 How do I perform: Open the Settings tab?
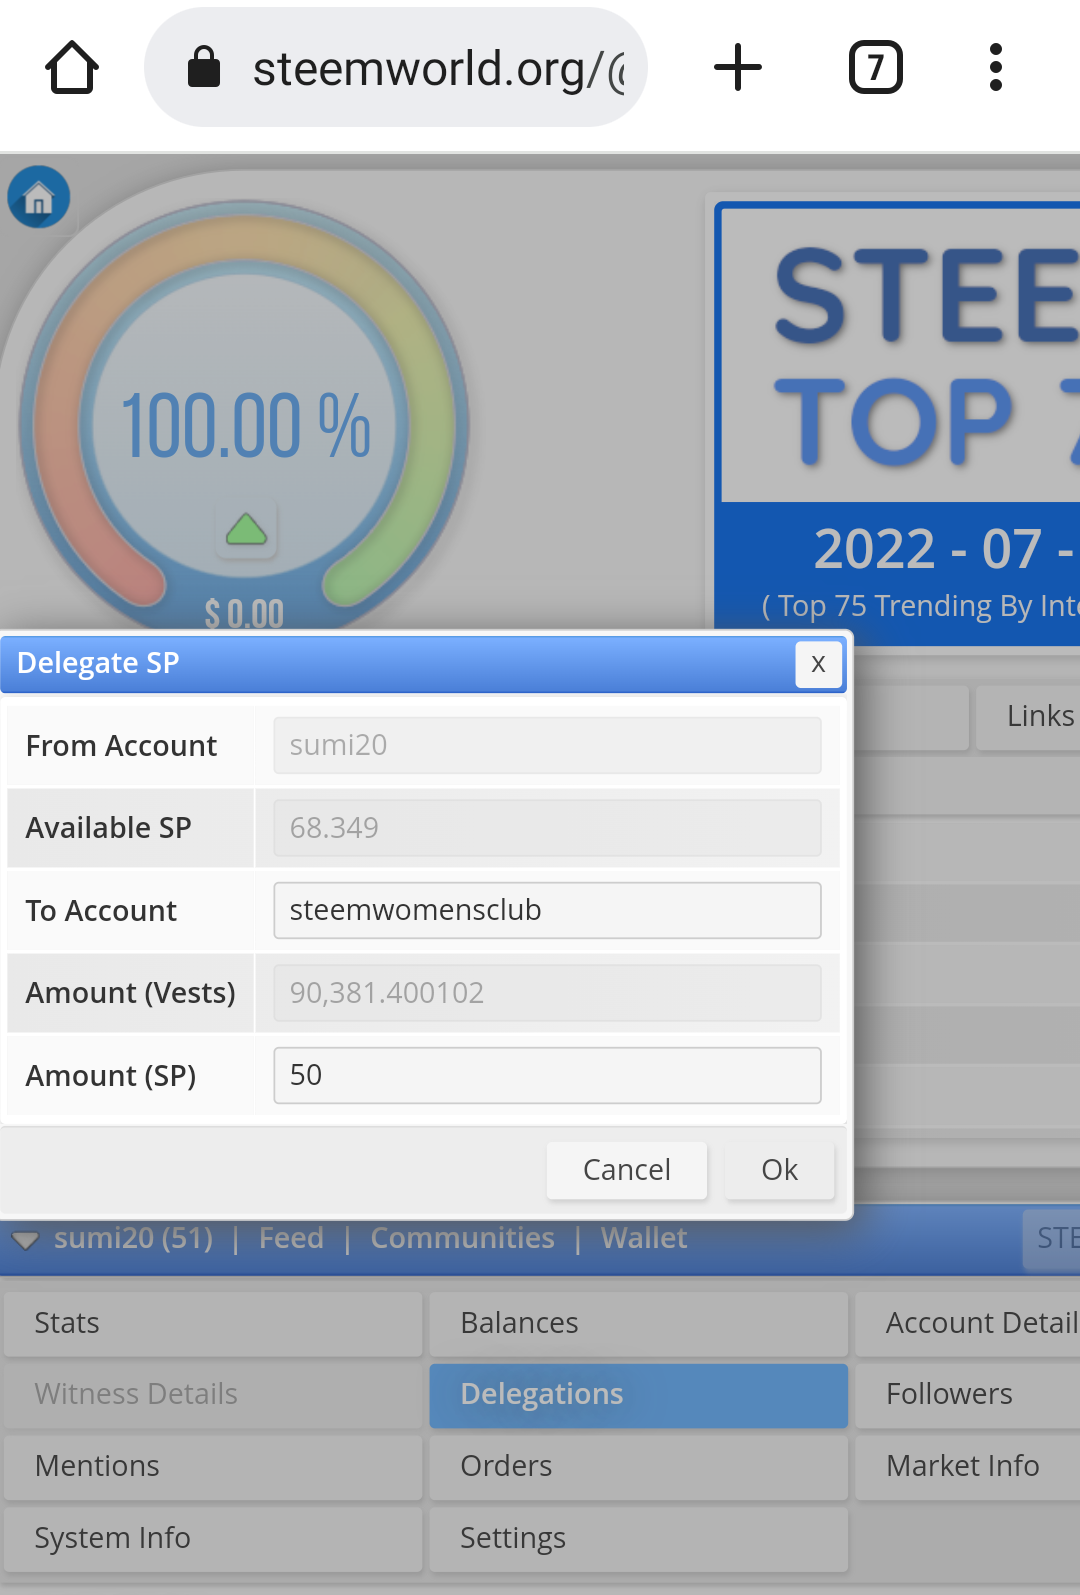click(x=638, y=1538)
